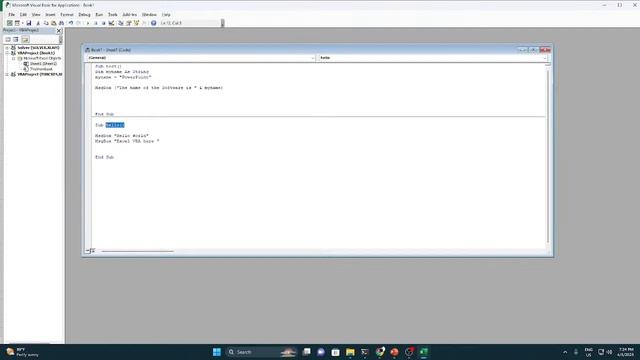Open Chrome from the taskbar
The width and height of the screenshot is (640, 360).
(380, 352)
